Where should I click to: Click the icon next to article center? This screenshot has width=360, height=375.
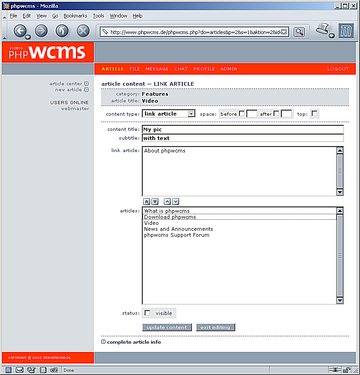(x=86, y=84)
